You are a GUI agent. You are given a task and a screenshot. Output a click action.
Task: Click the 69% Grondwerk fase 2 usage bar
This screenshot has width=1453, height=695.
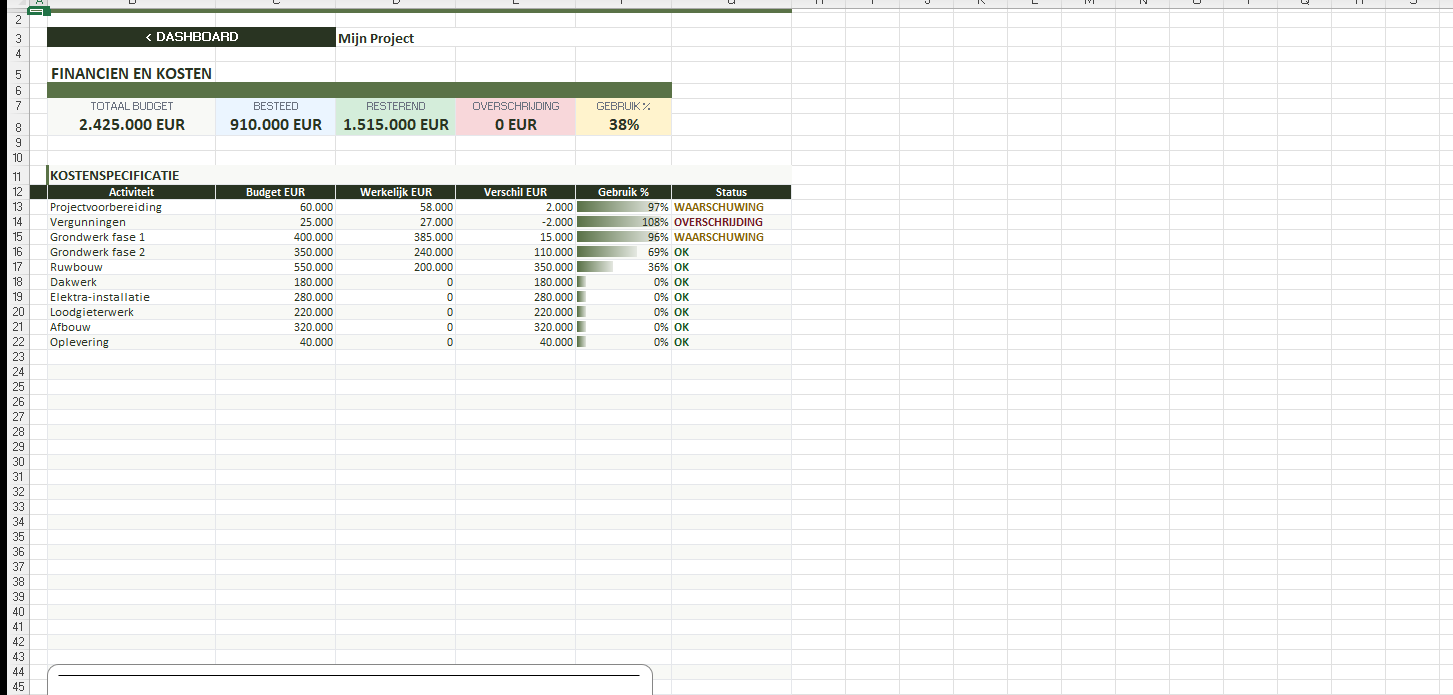point(623,252)
